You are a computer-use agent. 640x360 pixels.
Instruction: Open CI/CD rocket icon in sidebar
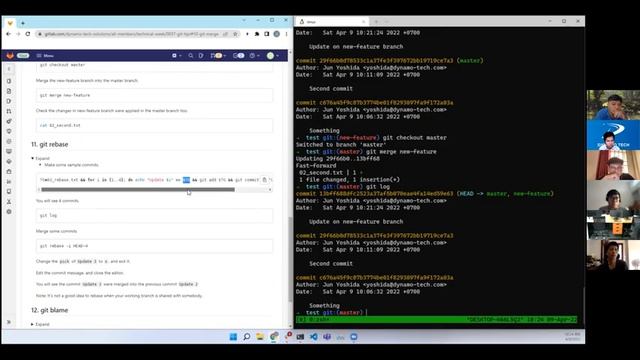coord(9,121)
